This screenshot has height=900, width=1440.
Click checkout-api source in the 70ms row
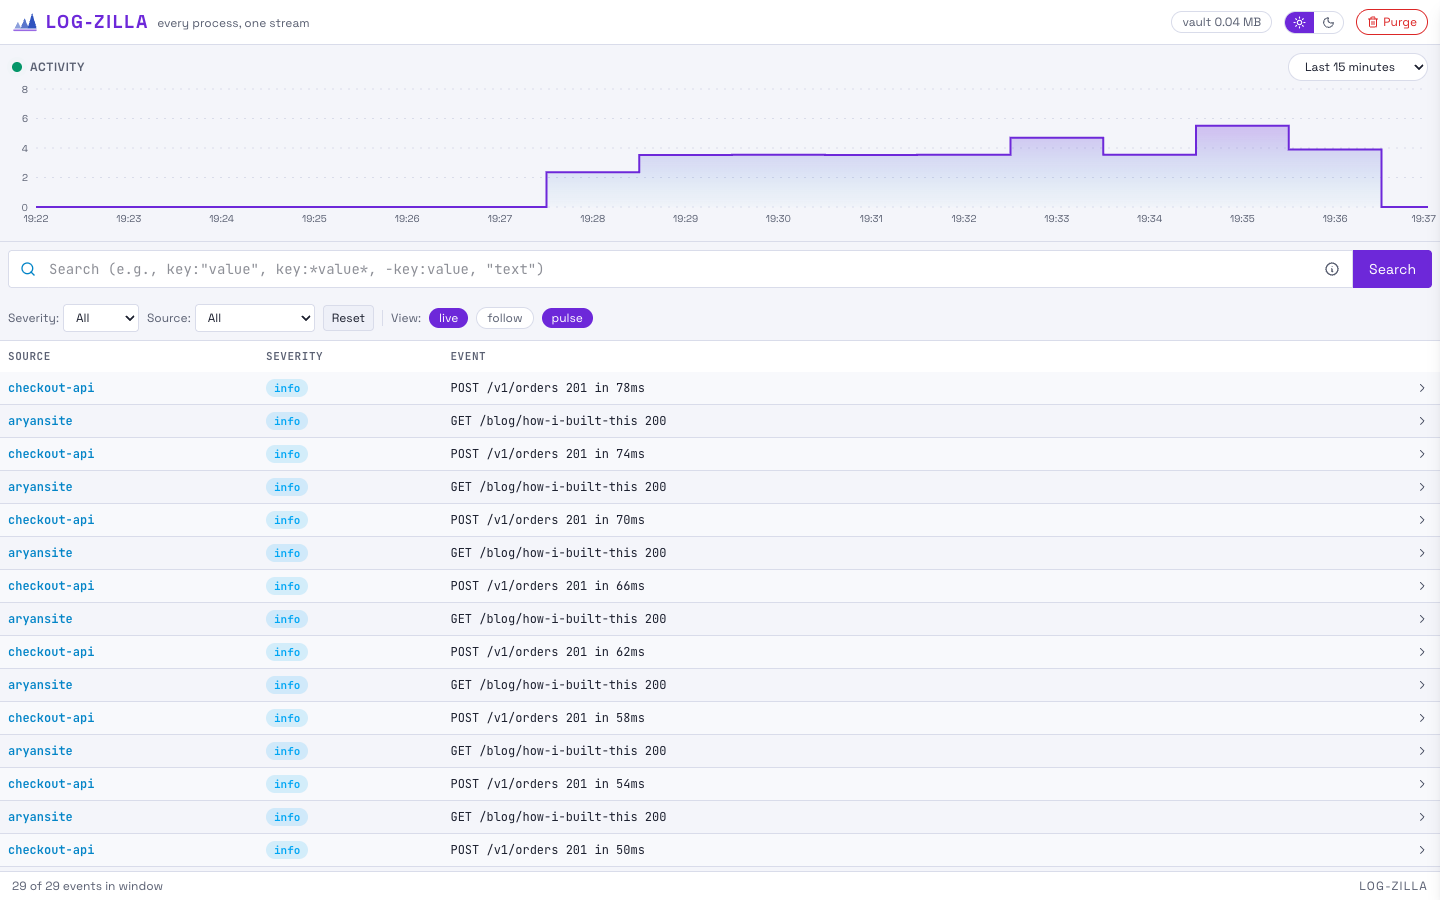[x=51, y=520]
